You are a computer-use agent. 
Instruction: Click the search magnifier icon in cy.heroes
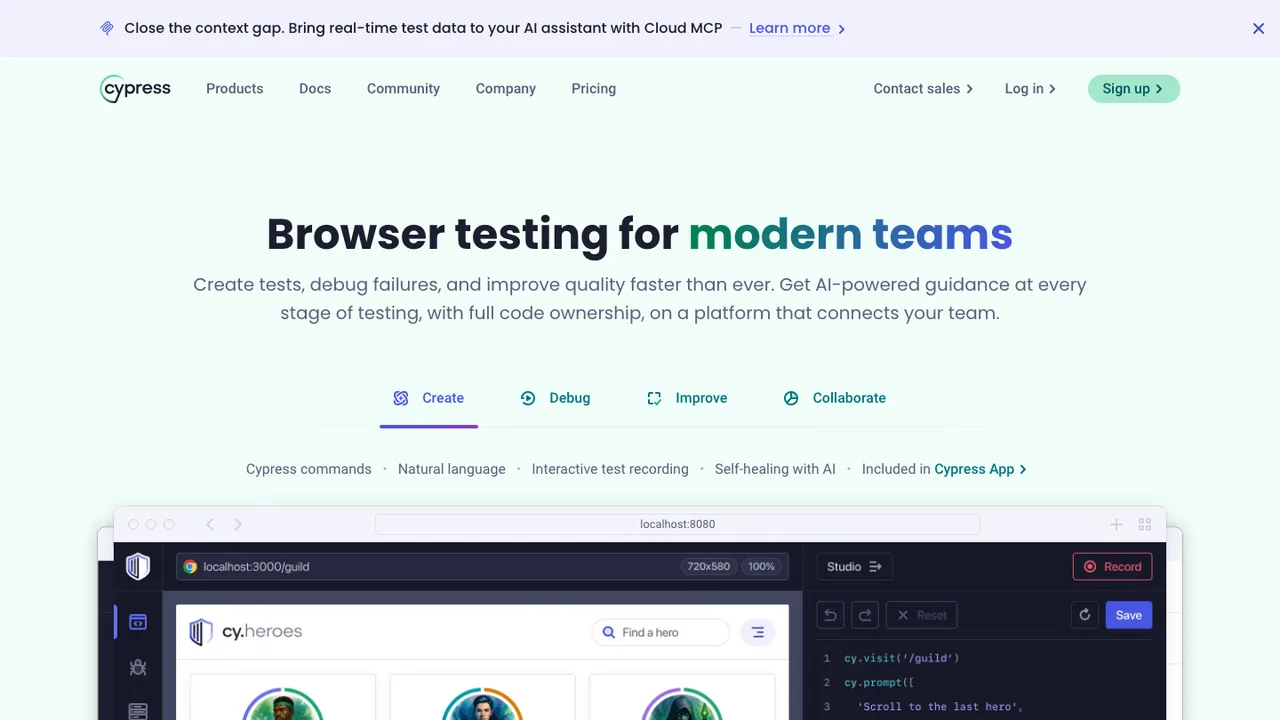click(x=609, y=632)
